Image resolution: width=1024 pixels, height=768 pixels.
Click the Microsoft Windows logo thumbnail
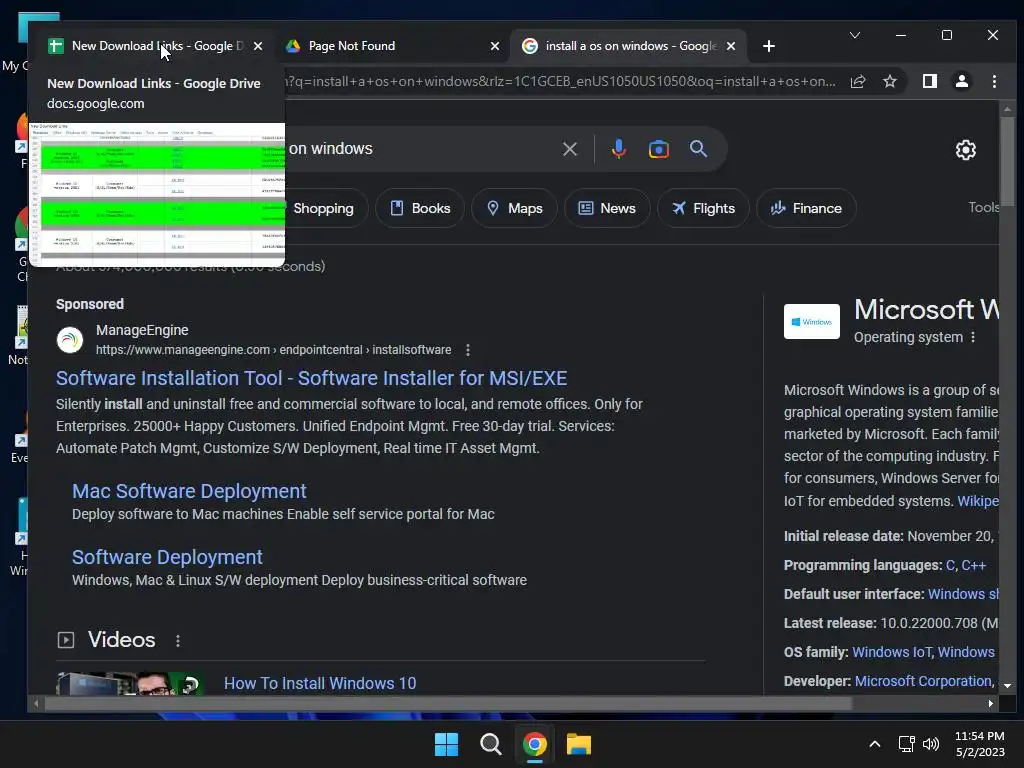coord(812,321)
